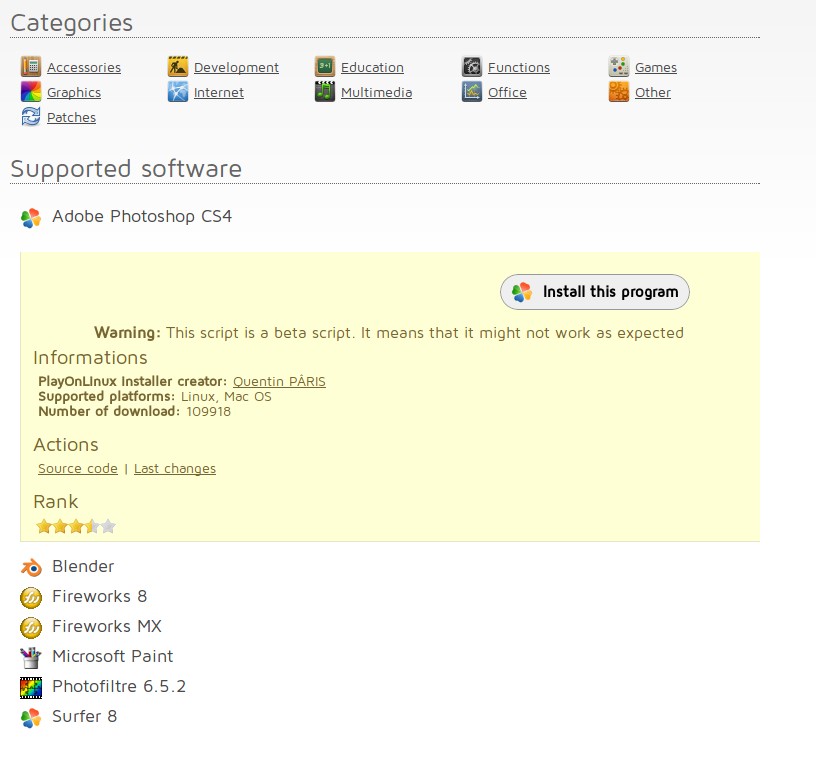The height and width of the screenshot is (765, 816).
Task: Open the Graphics category link
Action: [74, 93]
